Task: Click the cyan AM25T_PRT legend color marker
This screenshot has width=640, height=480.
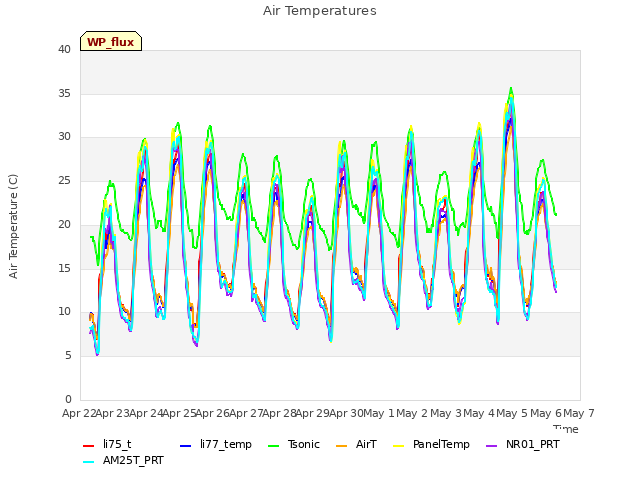Action: point(89,462)
